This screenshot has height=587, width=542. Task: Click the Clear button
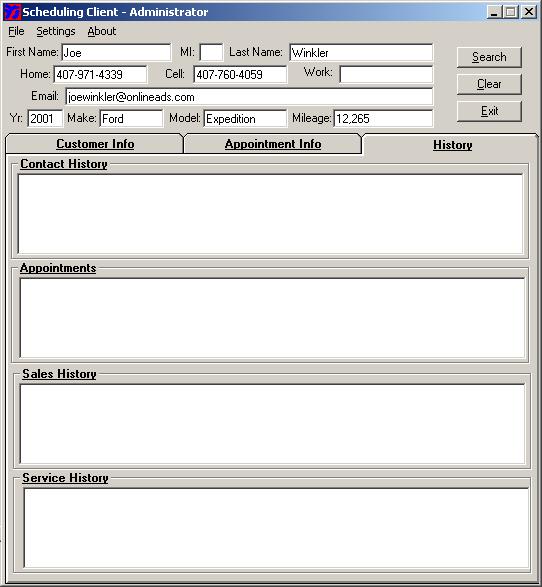click(489, 84)
